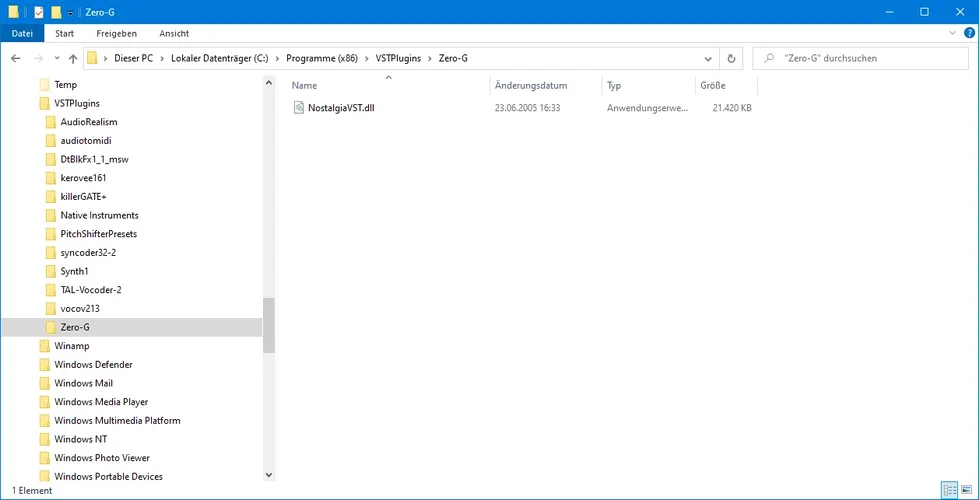Refresh the Zero-G folder view

tap(732, 58)
